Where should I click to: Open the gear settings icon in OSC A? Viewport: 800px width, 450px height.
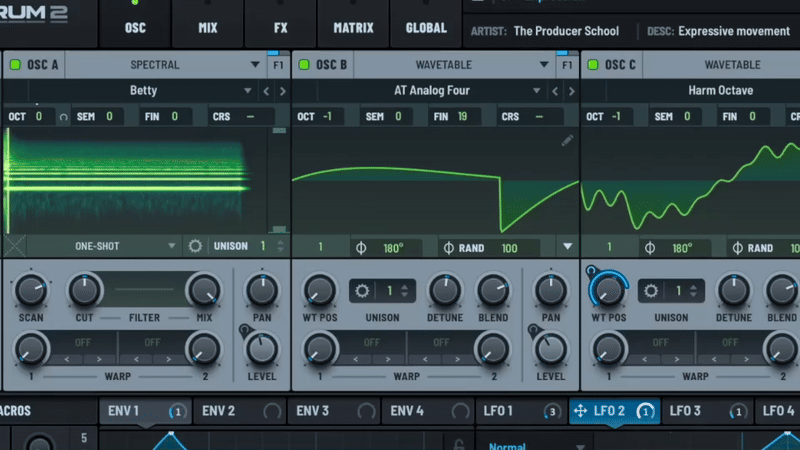click(x=194, y=246)
